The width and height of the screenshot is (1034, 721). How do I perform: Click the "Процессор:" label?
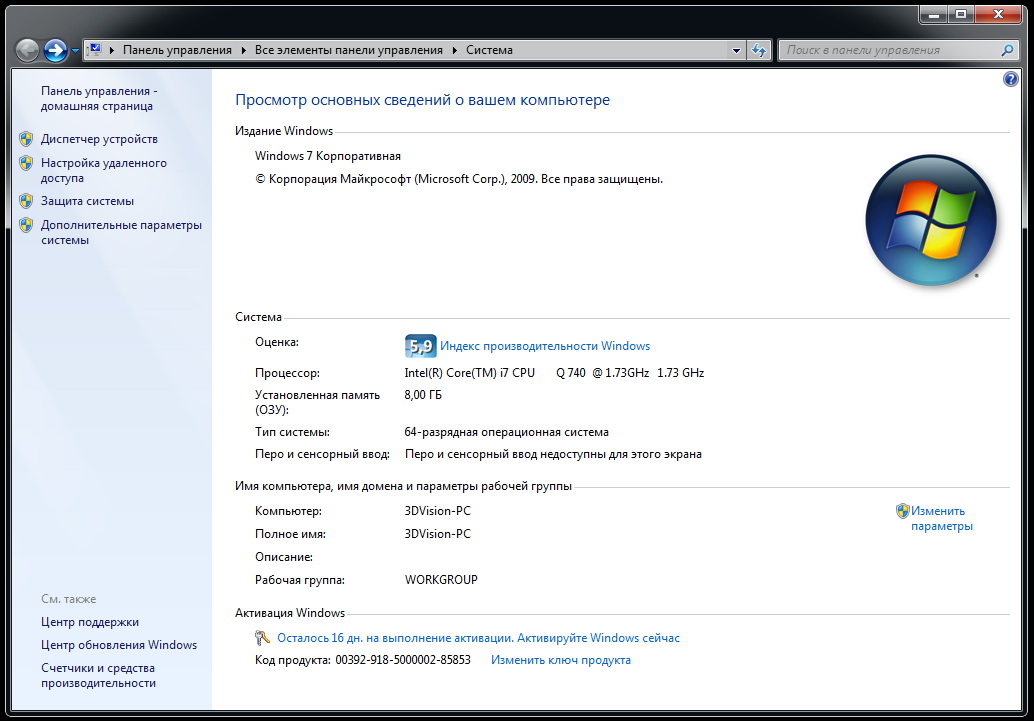click(288, 373)
